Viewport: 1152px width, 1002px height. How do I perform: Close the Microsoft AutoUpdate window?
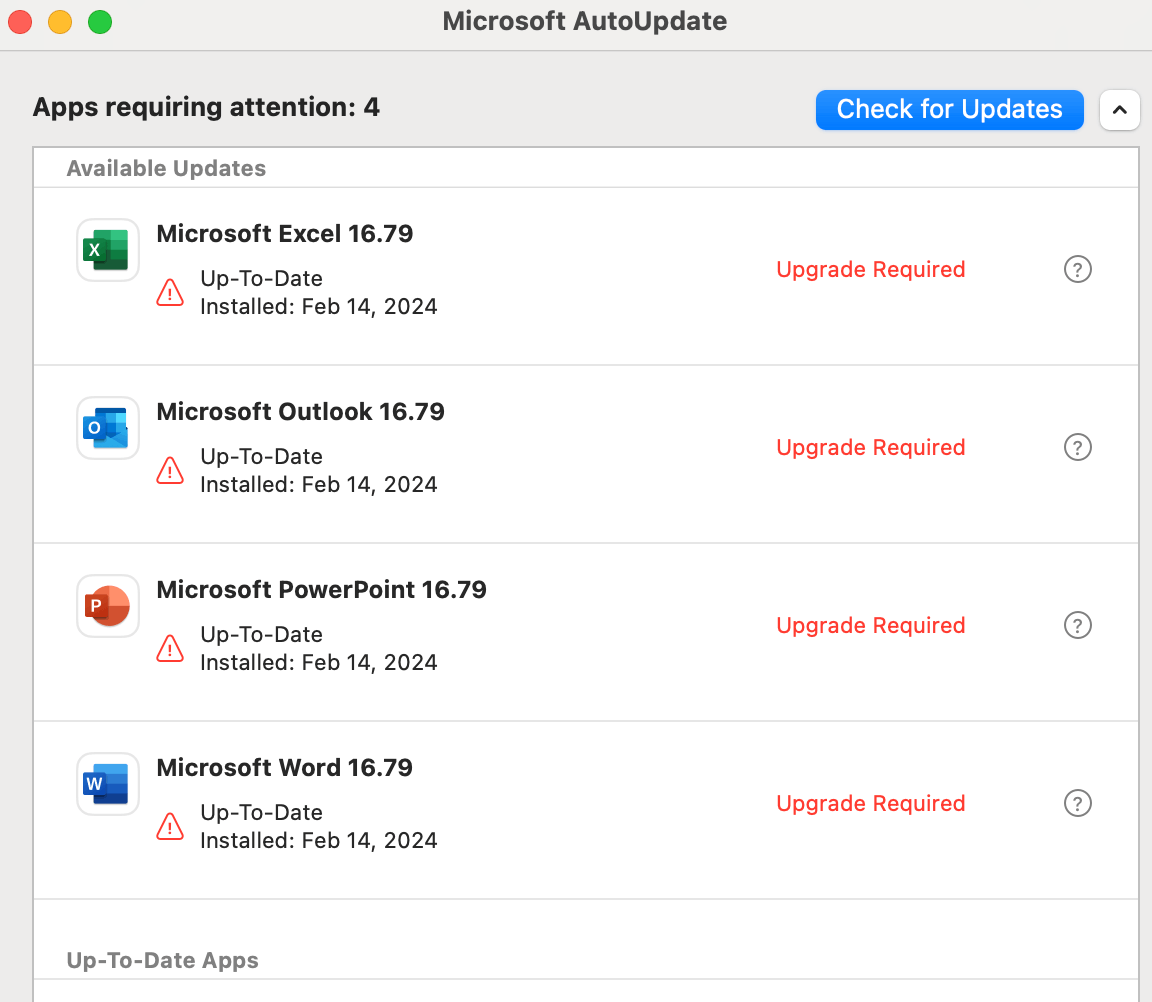click(x=20, y=21)
